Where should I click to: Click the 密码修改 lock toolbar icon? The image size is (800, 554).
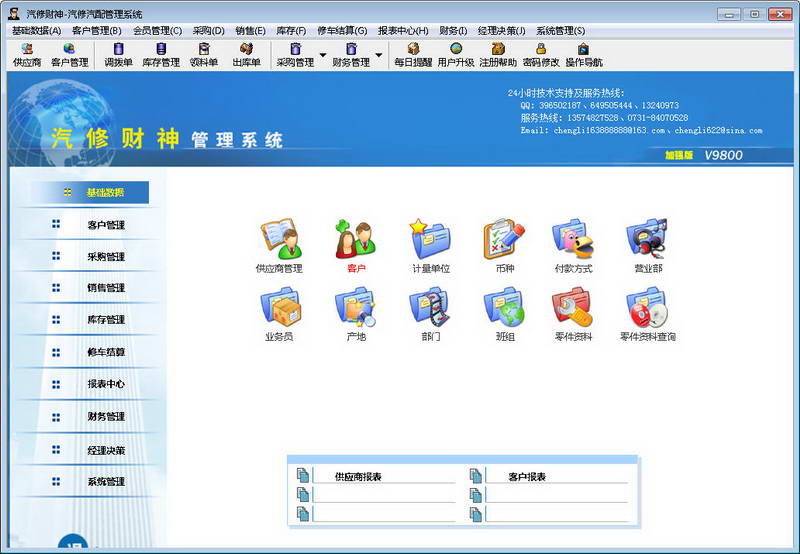(x=541, y=55)
